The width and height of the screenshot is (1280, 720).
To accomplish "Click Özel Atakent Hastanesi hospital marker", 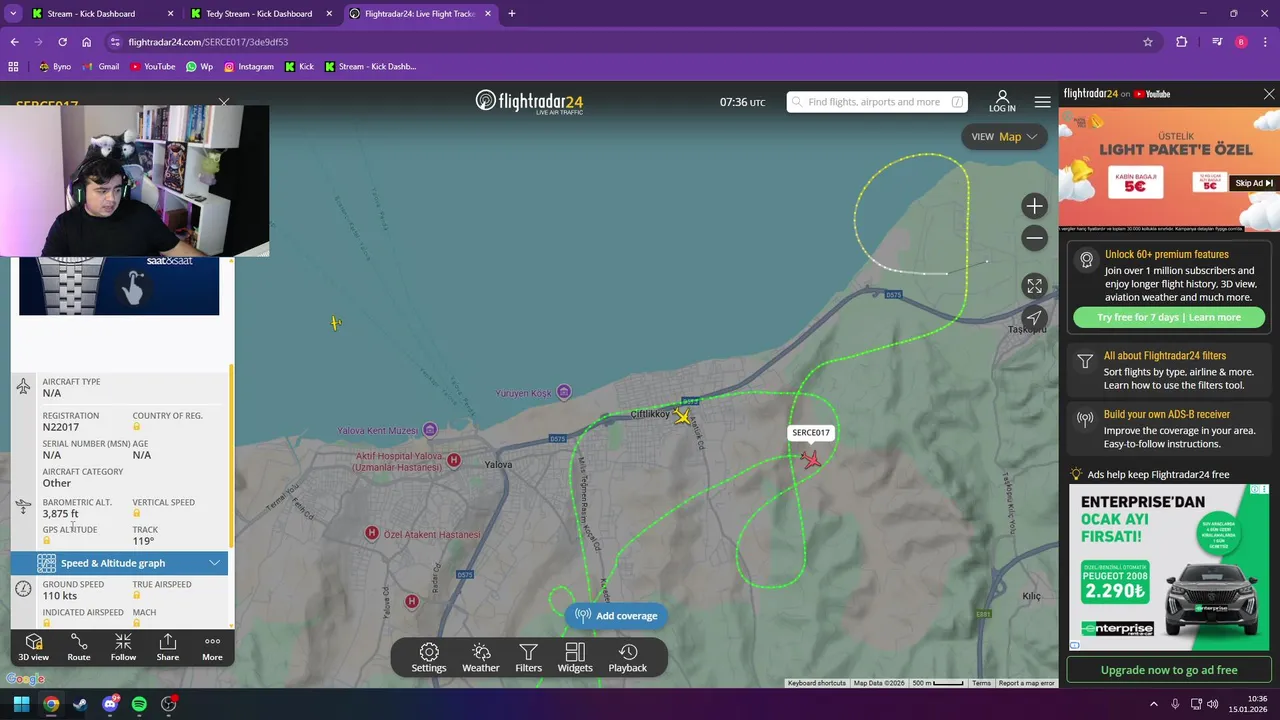I will pyautogui.click(x=372, y=533).
